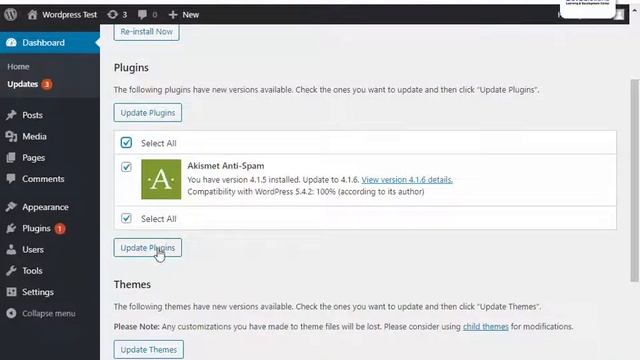Open Users in sidebar
The width and height of the screenshot is (640, 360).
[33, 249]
